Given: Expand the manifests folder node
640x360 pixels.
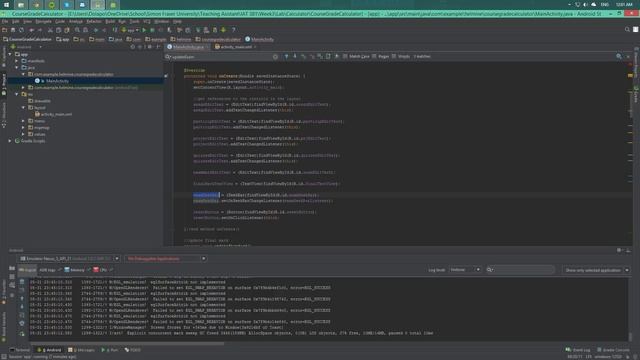Looking at the screenshot, I should click(17, 61).
